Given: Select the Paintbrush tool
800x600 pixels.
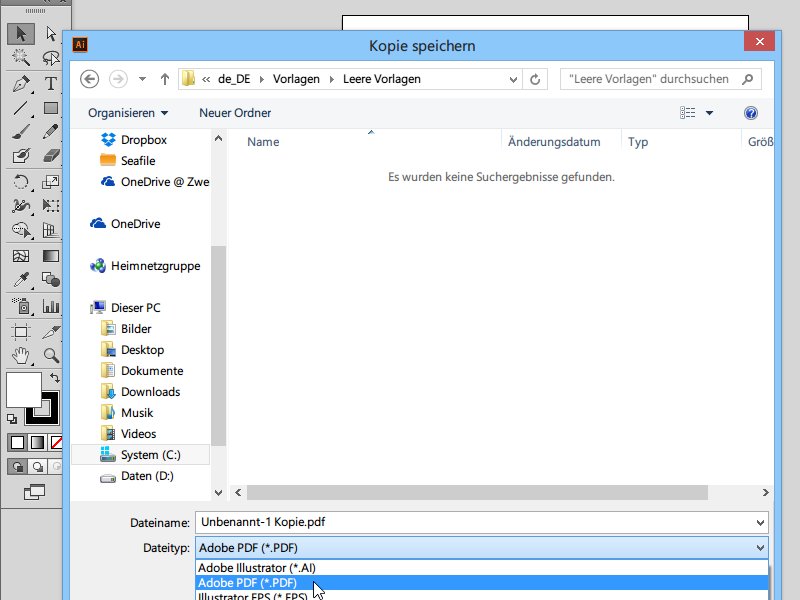Looking at the screenshot, I should [x=21, y=132].
